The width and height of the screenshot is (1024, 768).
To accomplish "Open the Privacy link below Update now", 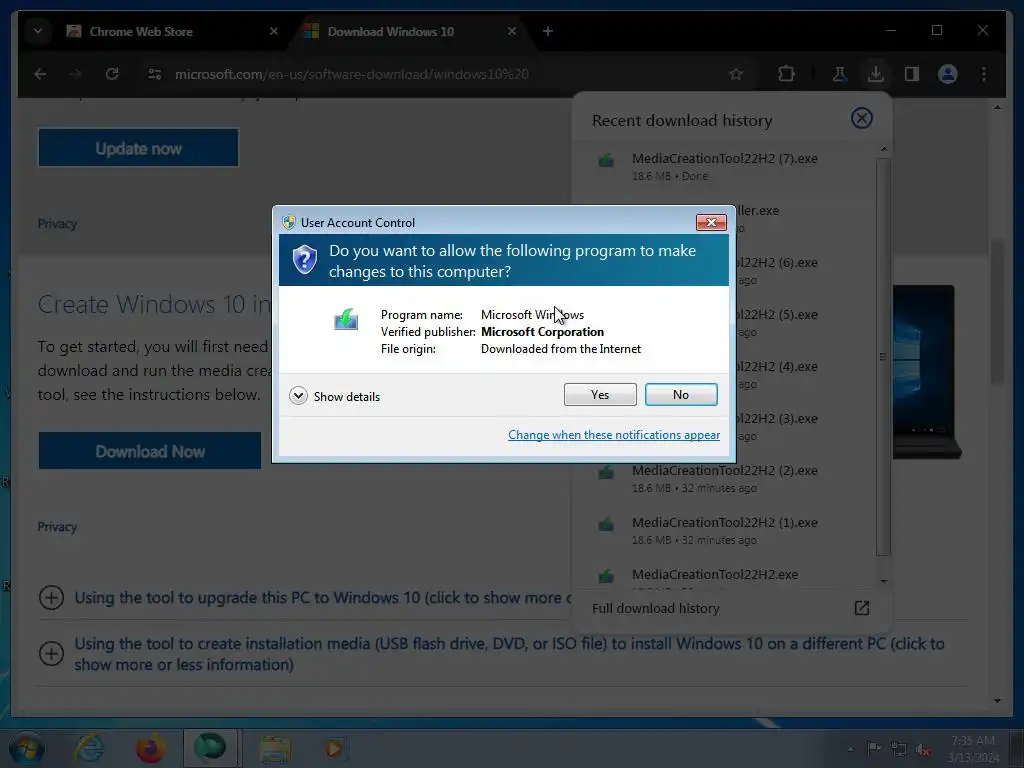I will [x=57, y=224].
